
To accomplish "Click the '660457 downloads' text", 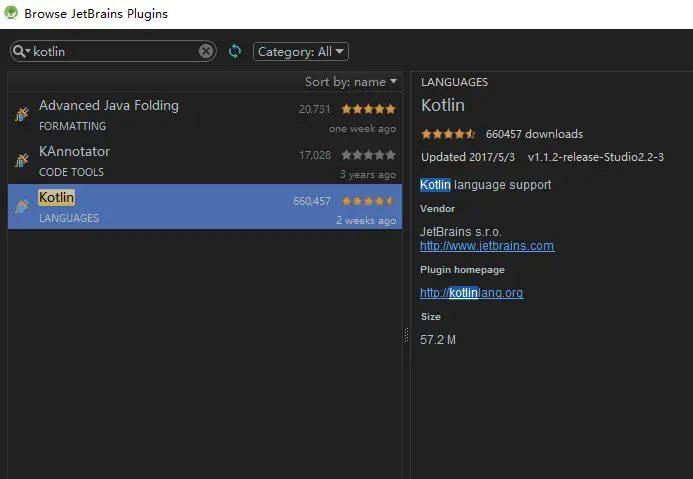I will point(534,134).
